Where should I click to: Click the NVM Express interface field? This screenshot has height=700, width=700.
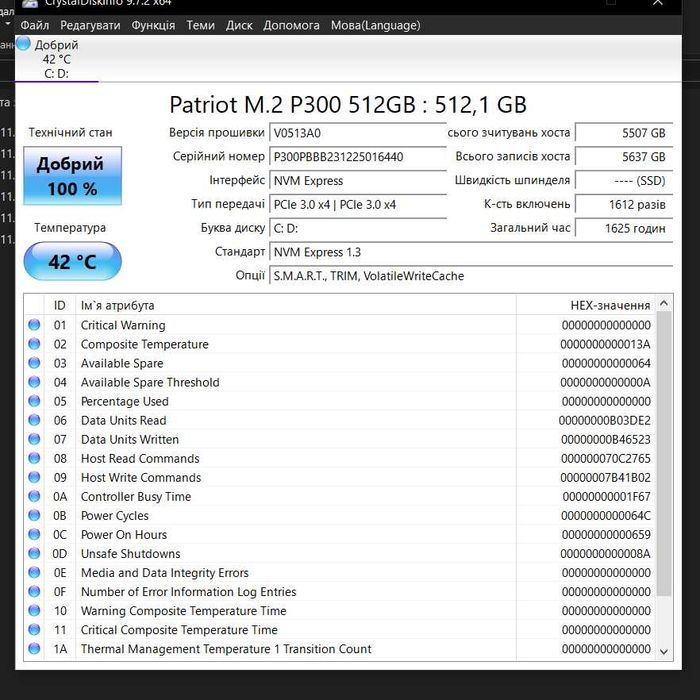pos(358,181)
